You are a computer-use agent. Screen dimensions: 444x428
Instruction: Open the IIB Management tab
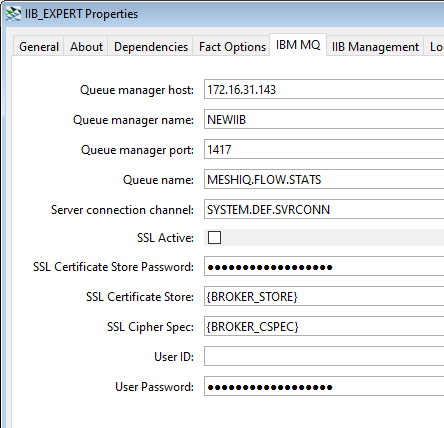coord(375,47)
